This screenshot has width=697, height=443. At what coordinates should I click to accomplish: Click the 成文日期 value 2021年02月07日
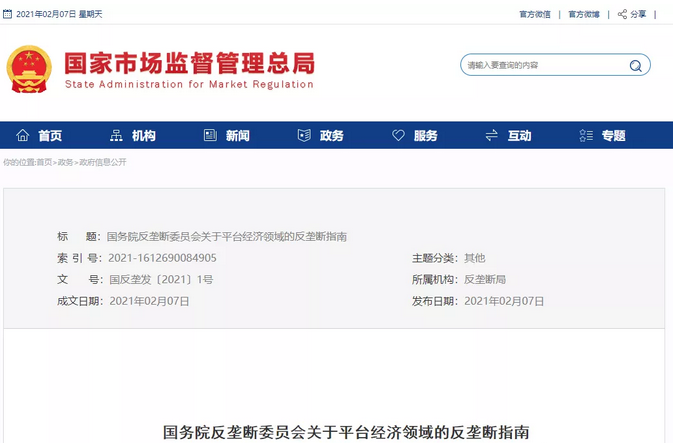149,301
